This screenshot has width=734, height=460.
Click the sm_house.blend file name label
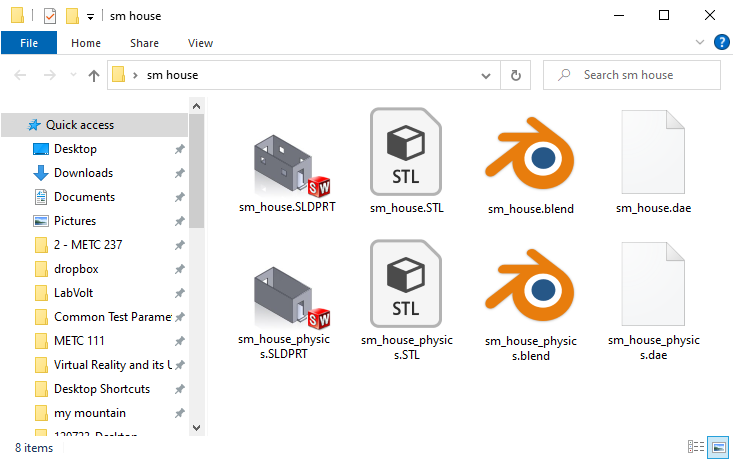pyautogui.click(x=530, y=209)
